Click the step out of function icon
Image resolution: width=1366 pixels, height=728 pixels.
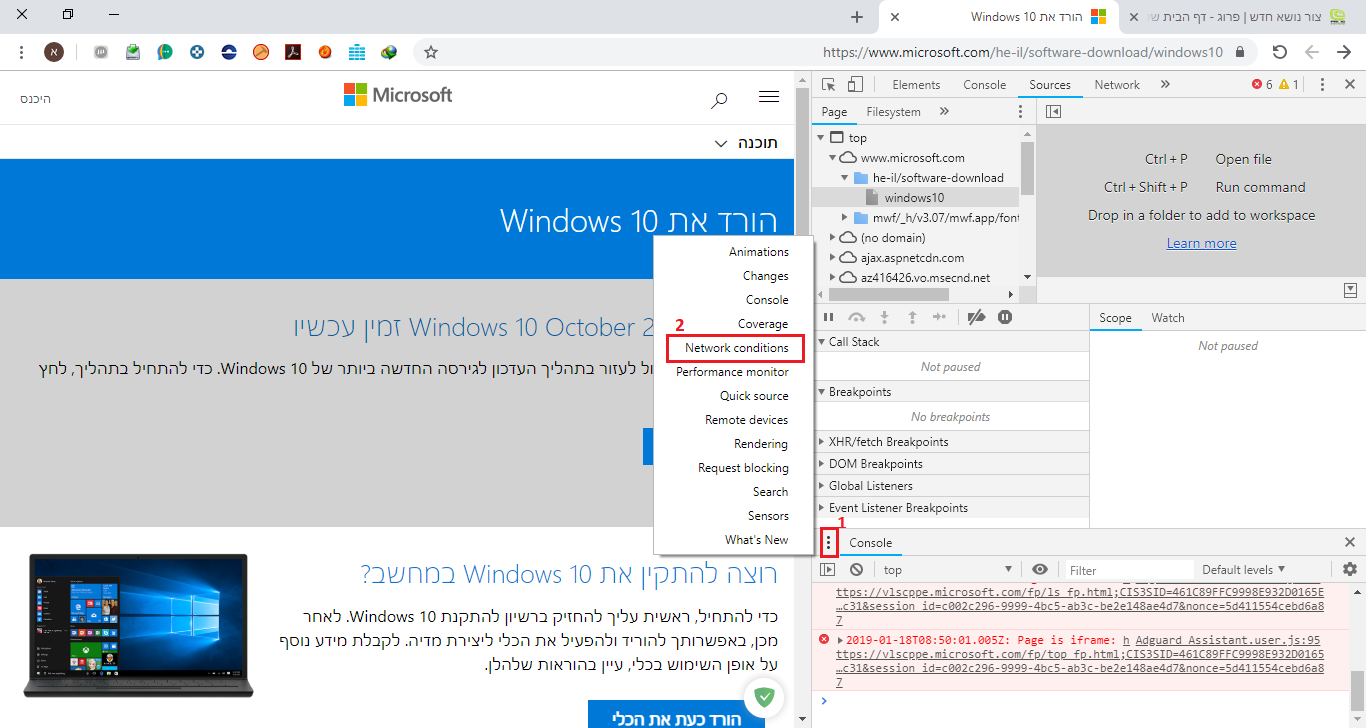pos(912,317)
